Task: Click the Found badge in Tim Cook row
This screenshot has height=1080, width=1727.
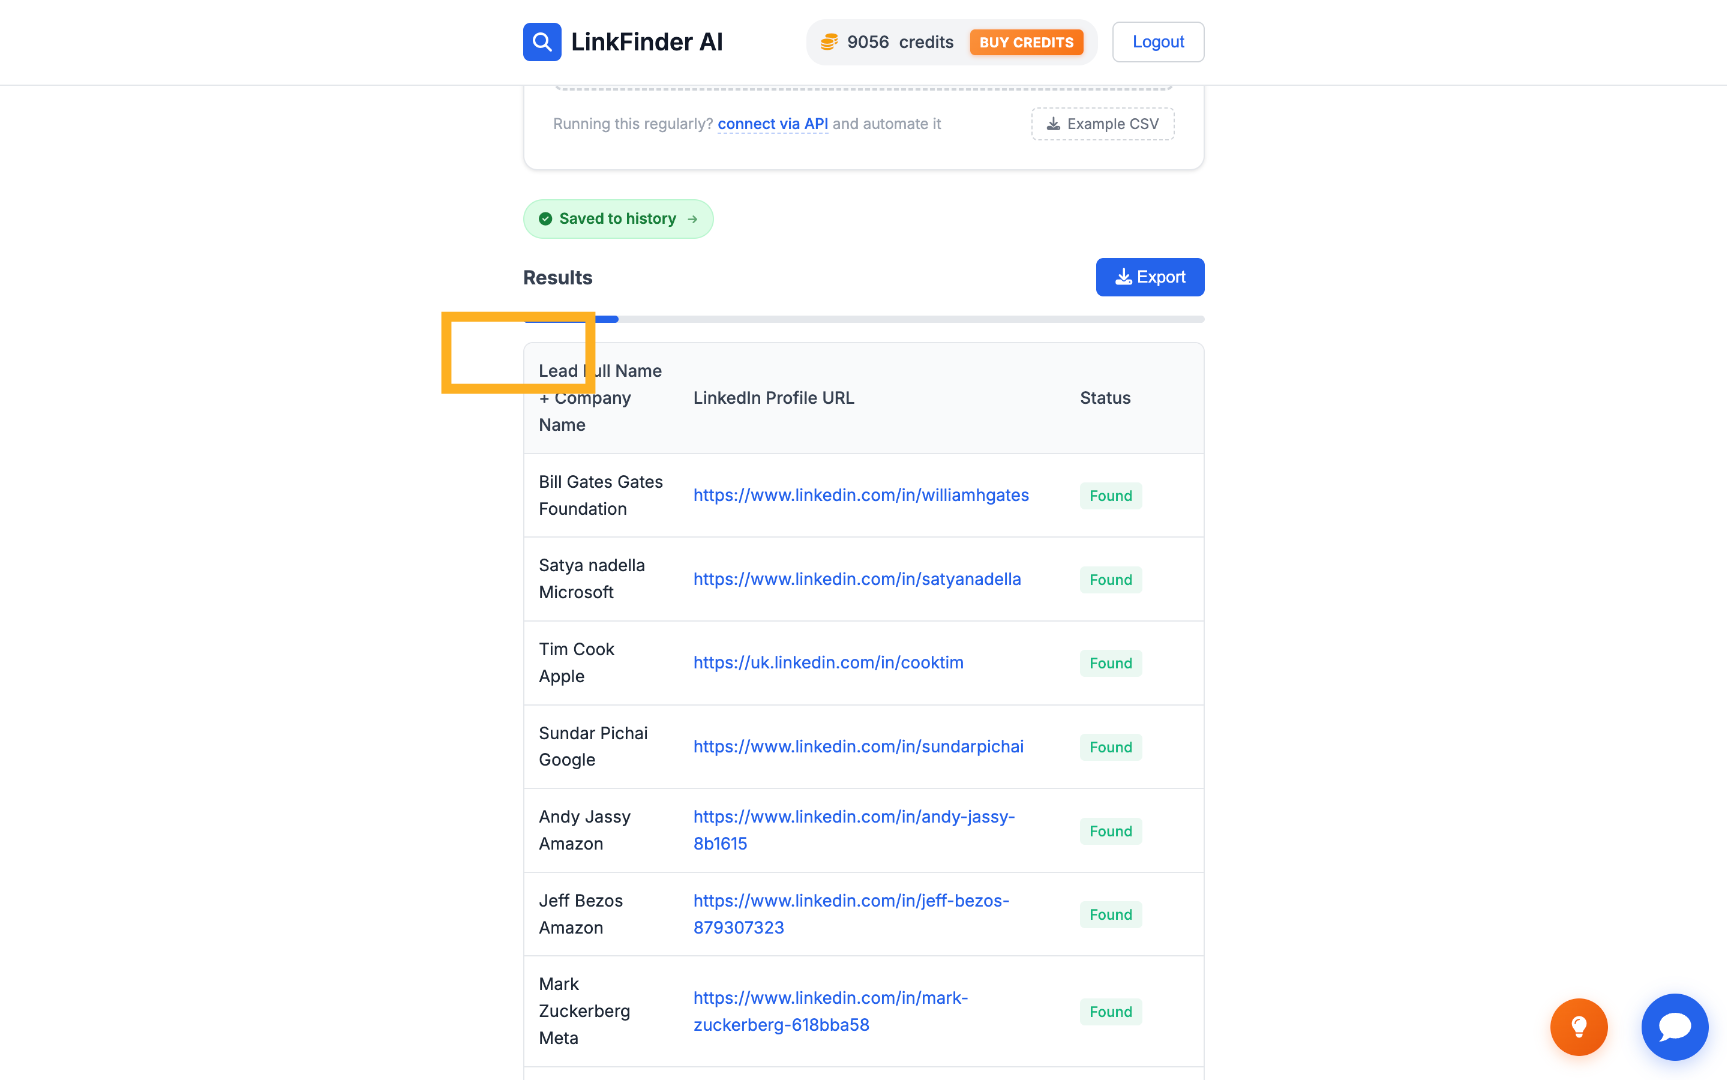Action: [1111, 663]
